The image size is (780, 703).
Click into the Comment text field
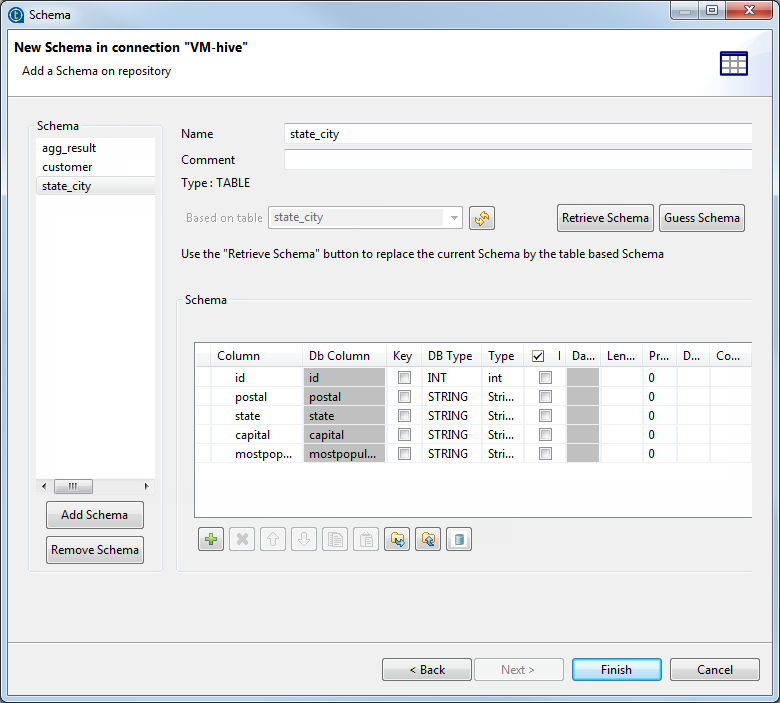coord(517,160)
